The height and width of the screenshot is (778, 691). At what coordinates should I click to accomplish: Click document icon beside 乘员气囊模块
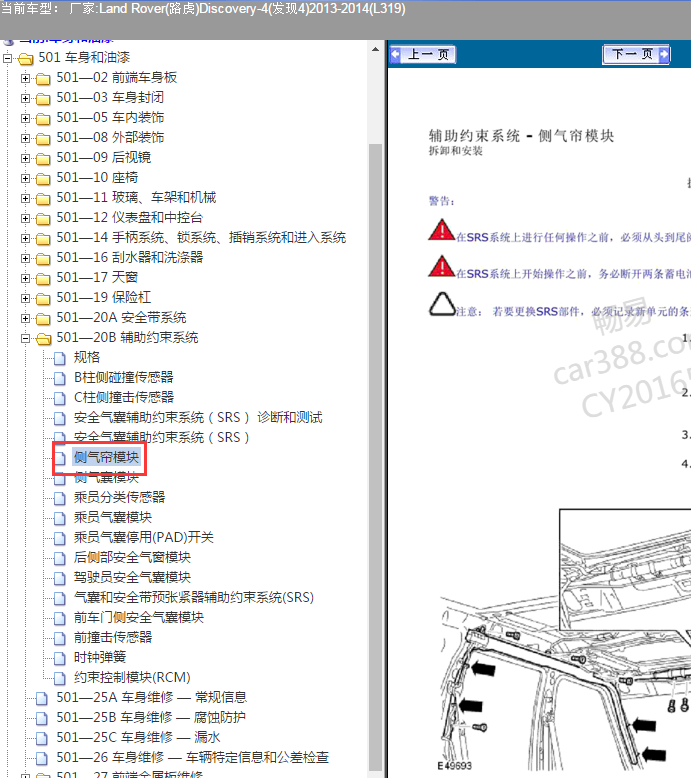point(60,519)
